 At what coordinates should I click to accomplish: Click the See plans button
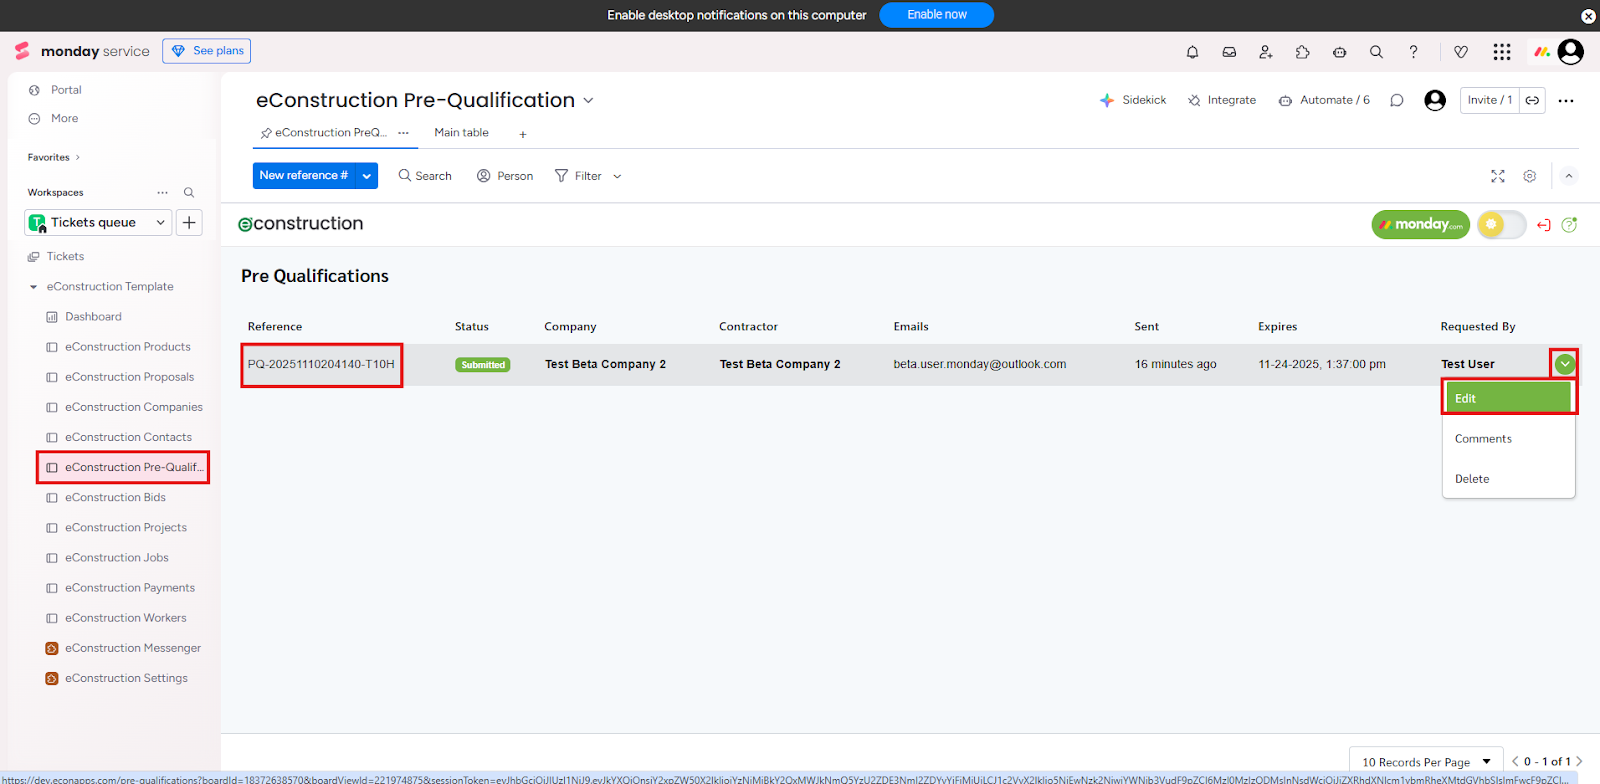pos(207,51)
